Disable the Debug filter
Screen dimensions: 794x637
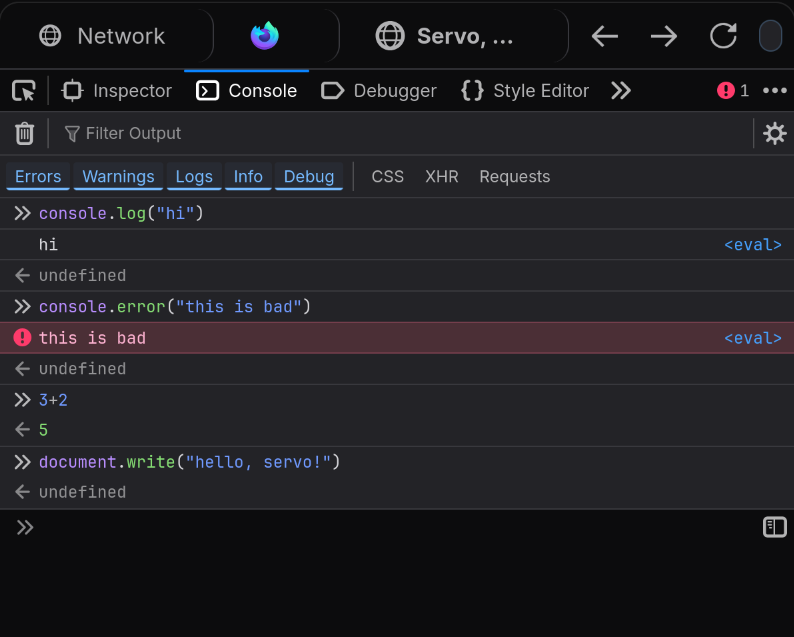pos(309,177)
